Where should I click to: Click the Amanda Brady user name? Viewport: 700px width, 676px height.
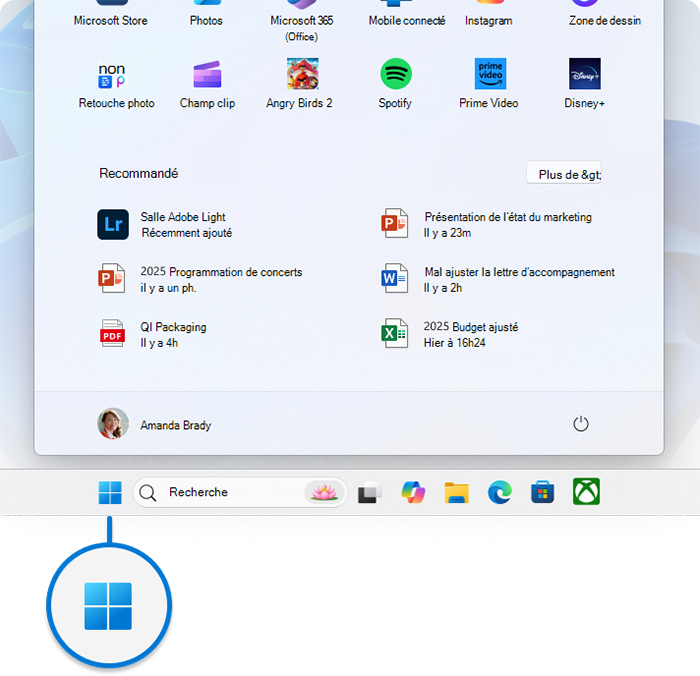pyautogui.click(x=176, y=425)
